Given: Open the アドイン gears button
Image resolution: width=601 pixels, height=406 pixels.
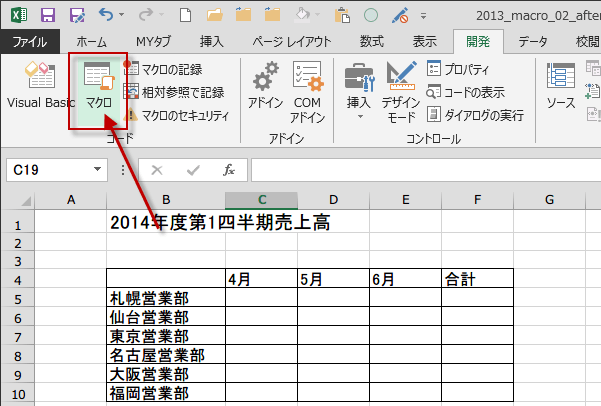Looking at the screenshot, I should pyautogui.click(x=265, y=85).
